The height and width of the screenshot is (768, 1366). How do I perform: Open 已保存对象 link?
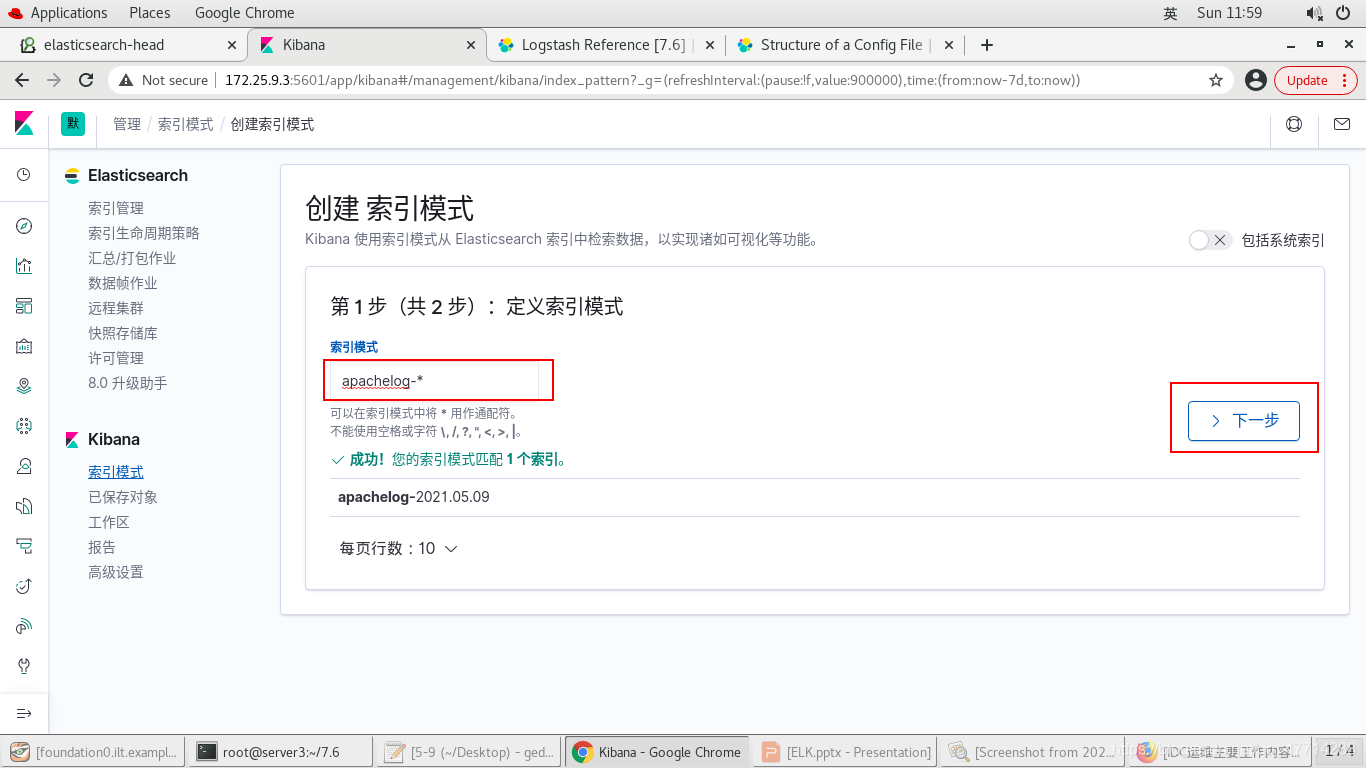(x=123, y=497)
